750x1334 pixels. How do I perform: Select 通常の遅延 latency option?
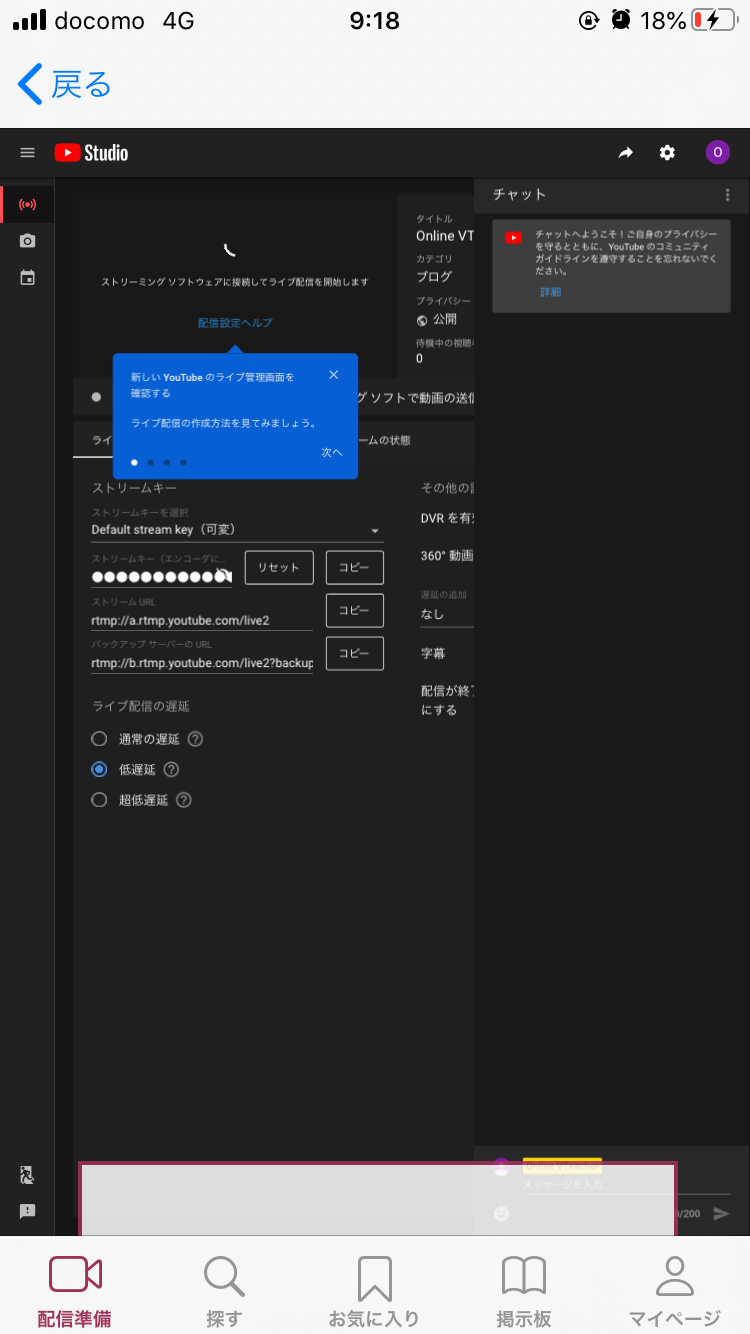99,739
